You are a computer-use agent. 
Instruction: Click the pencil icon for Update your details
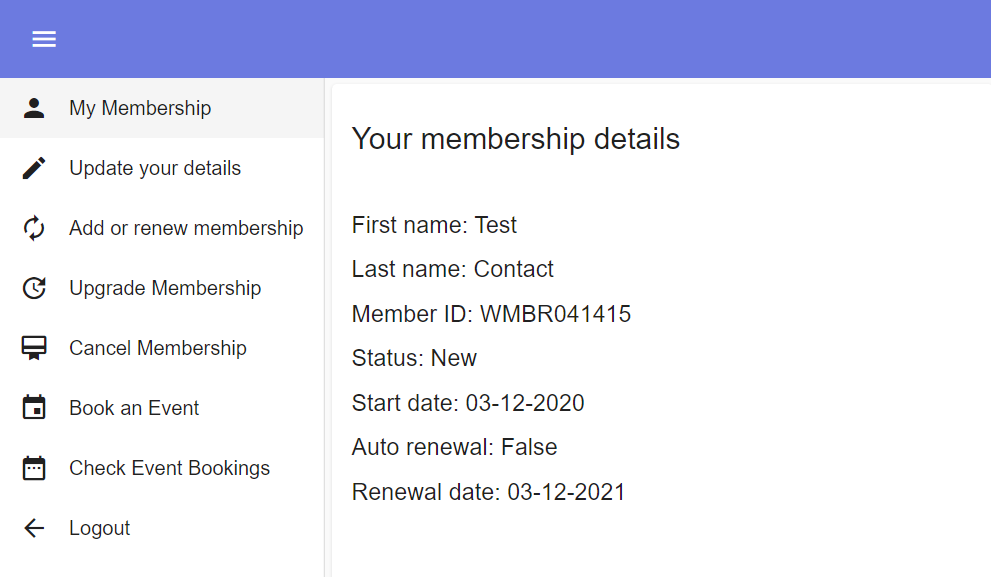(x=35, y=167)
